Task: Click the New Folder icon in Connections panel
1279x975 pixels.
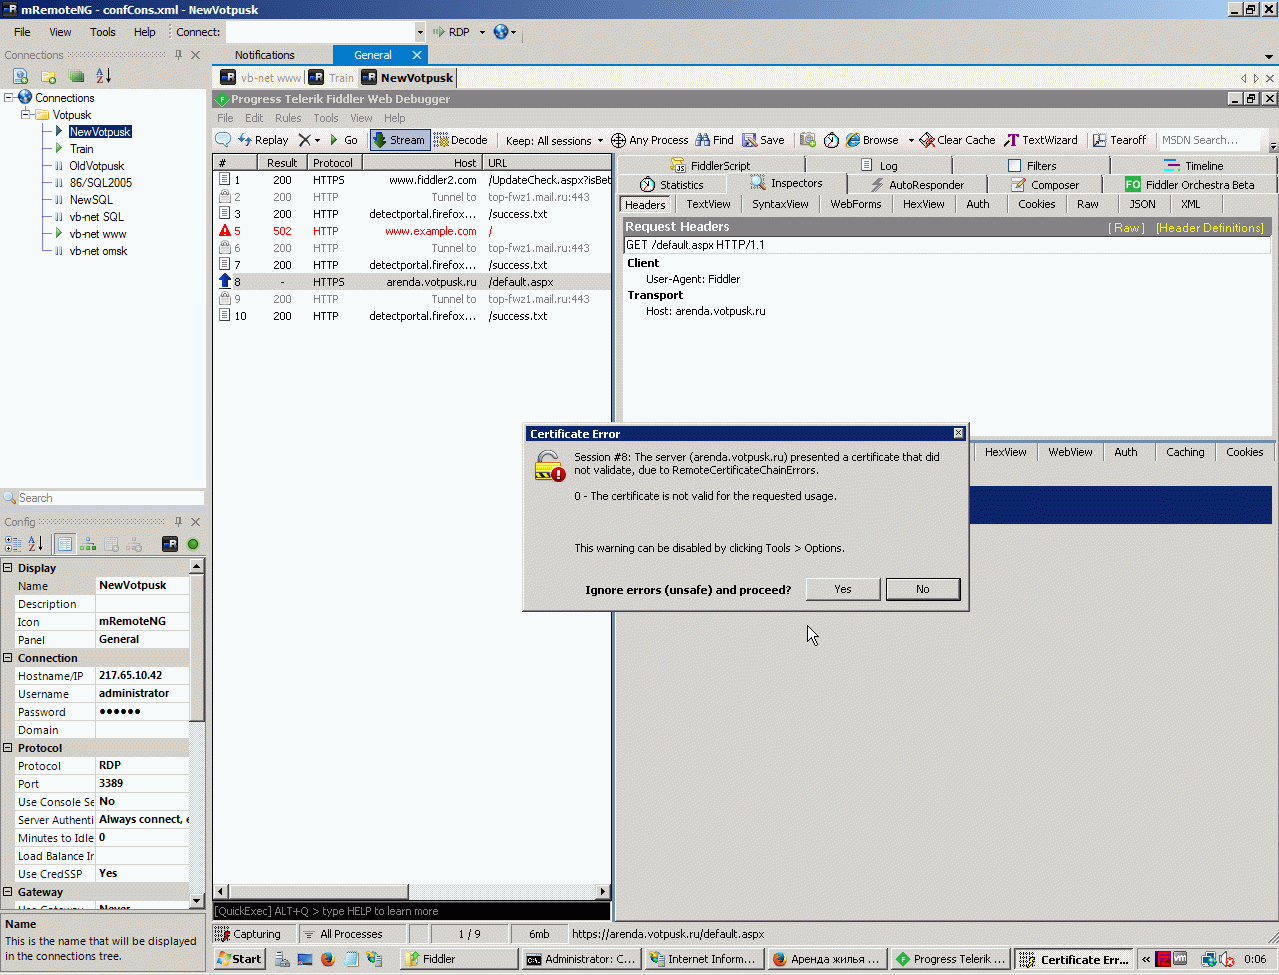Action: [x=47, y=76]
